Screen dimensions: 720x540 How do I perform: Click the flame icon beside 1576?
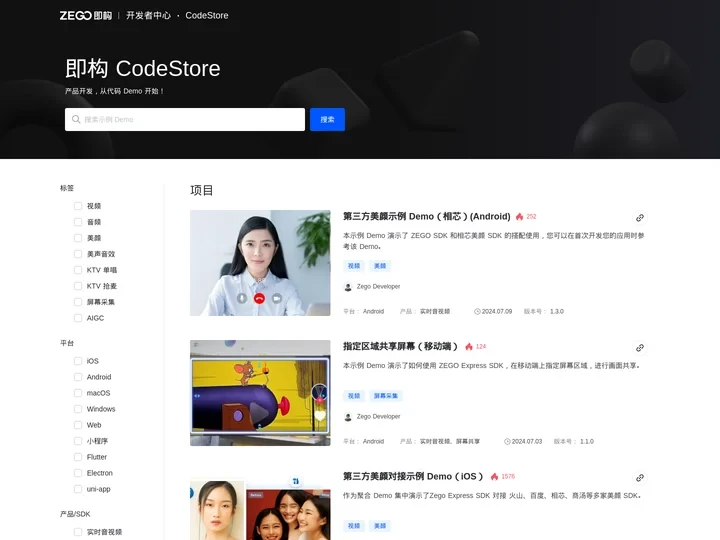[x=495, y=476]
